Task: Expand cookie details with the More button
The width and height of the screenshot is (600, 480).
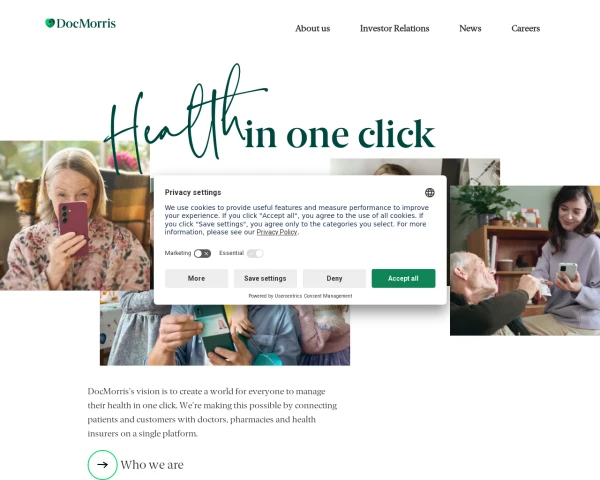Action: click(196, 278)
